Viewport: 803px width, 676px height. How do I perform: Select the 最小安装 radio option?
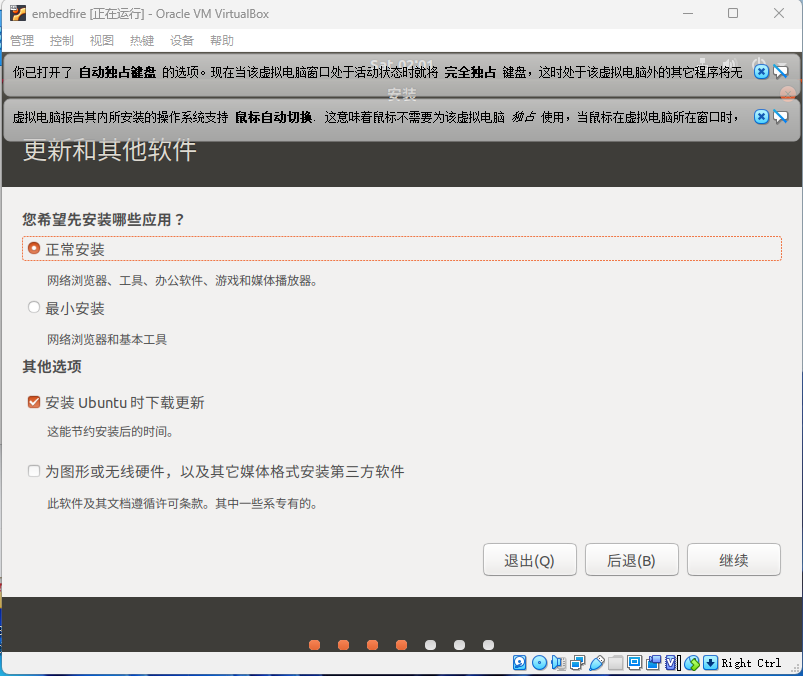[x=34, y=307]
